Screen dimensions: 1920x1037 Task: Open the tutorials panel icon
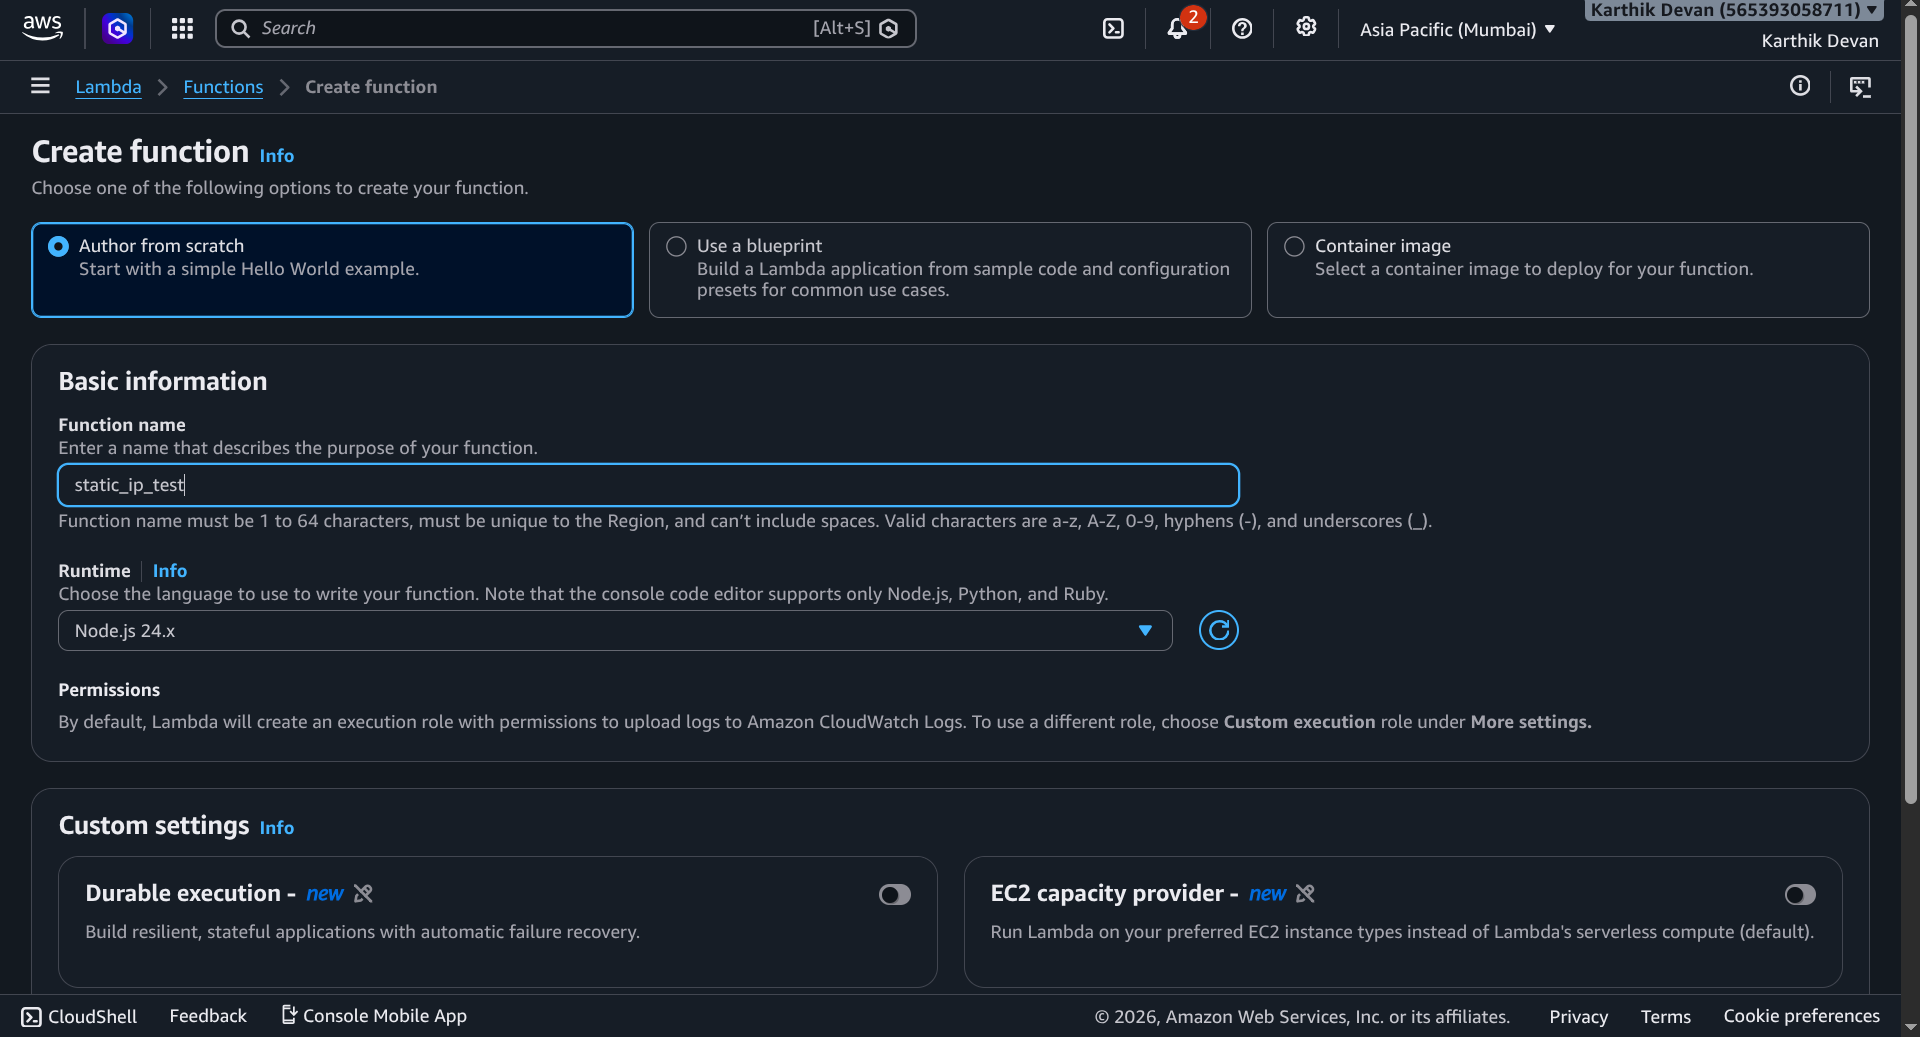pyautogui.click(x=1860, y=87)
